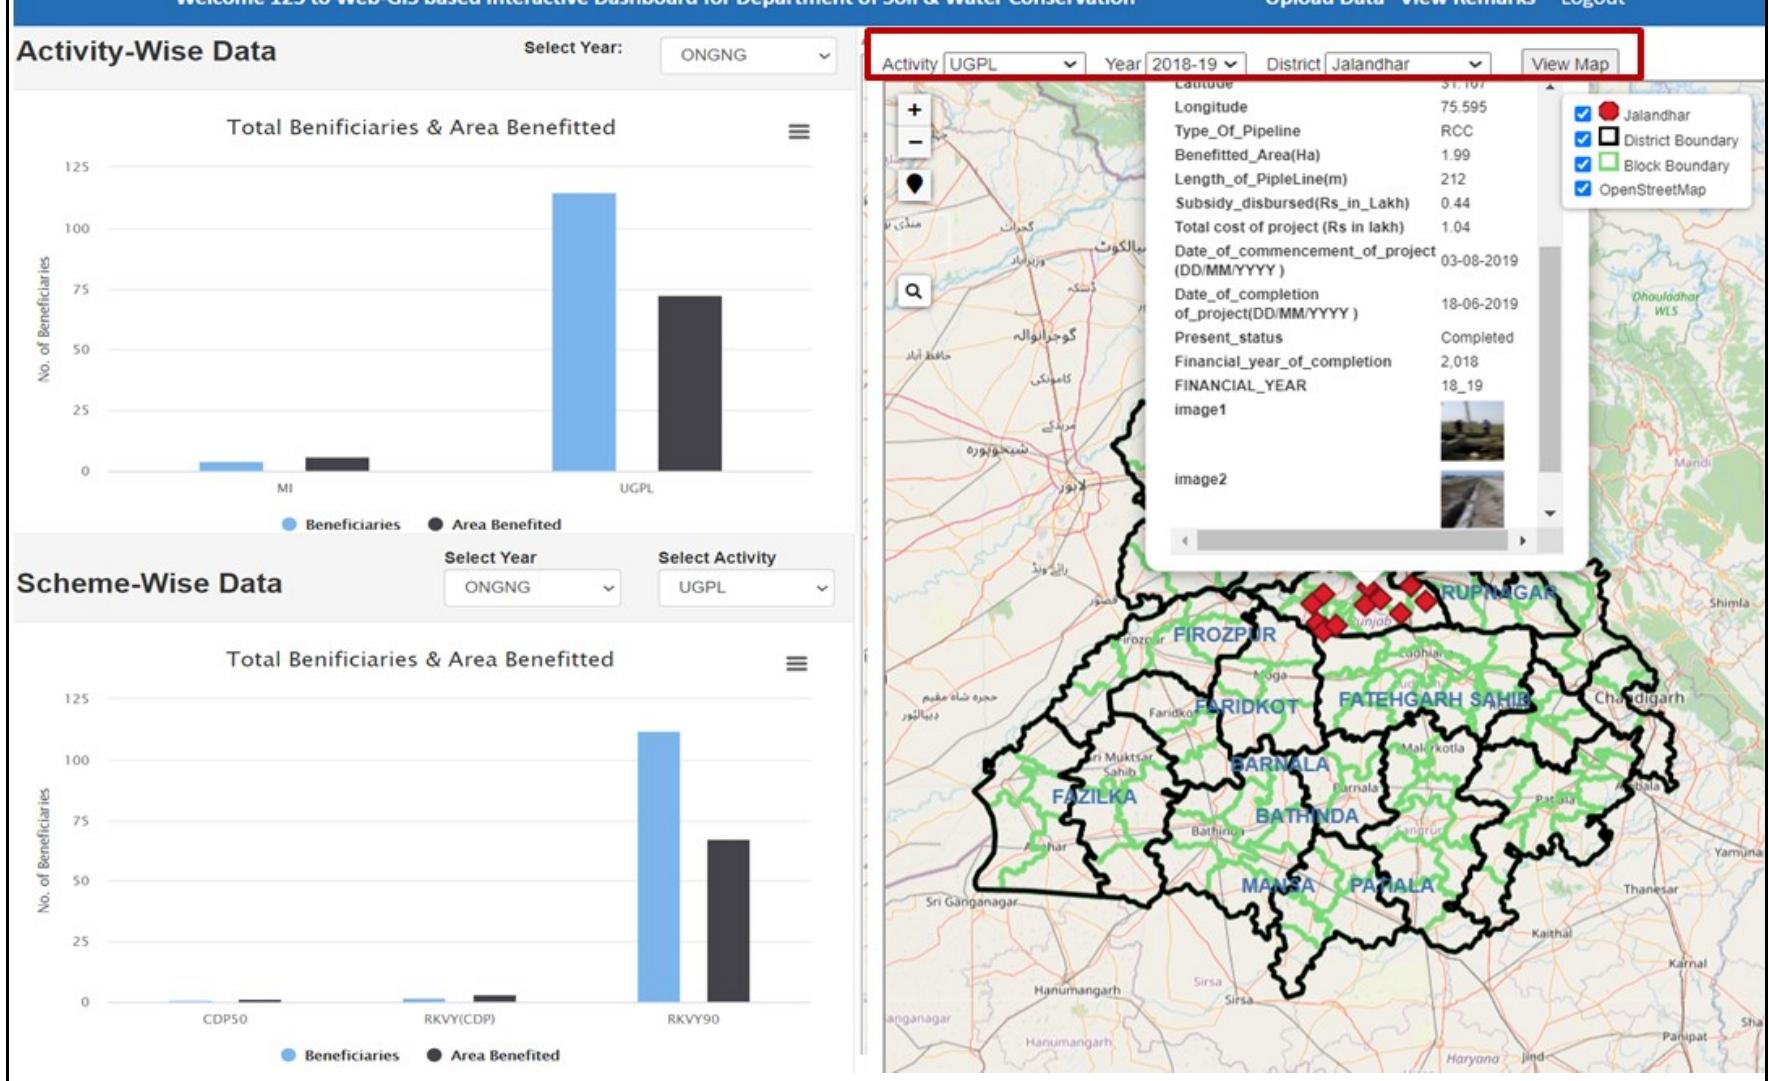
Task: Open Activity-Wise chart hamburger context menu
Action: (x=799, y=132)
